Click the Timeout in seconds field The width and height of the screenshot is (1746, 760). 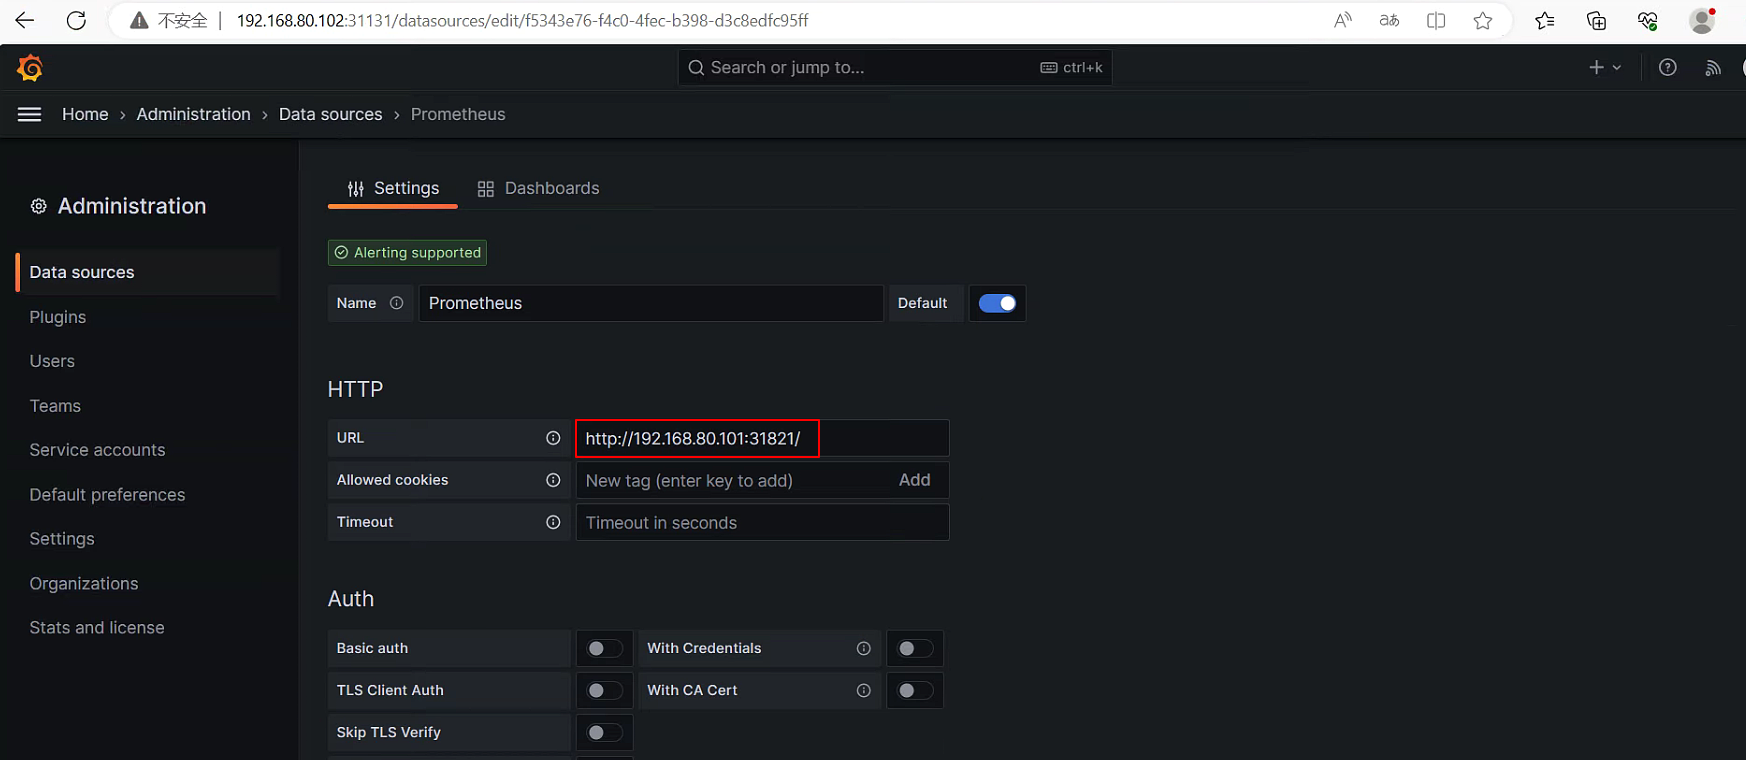762,522
